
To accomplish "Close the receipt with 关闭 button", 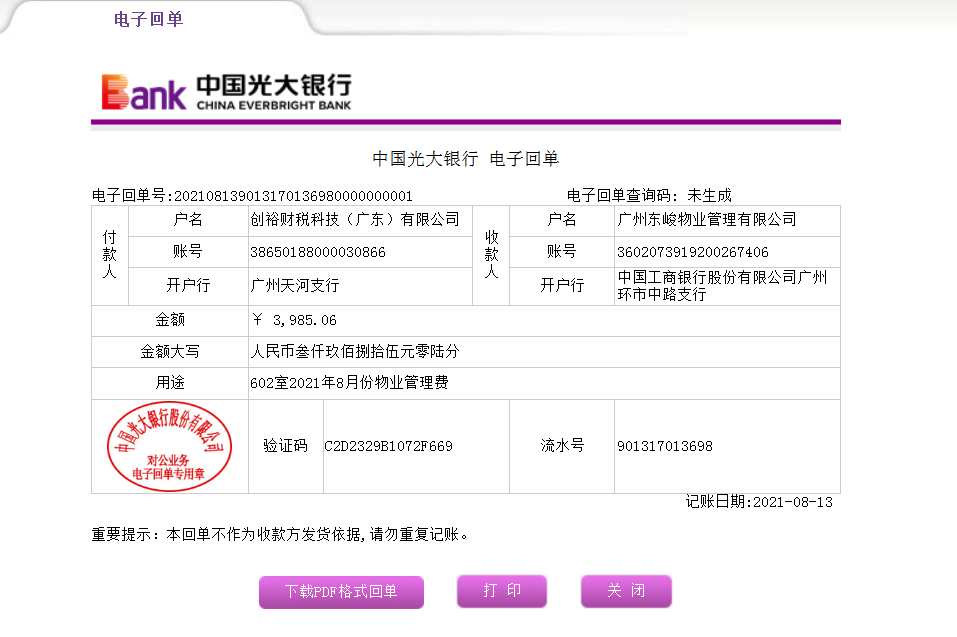I will click(x=626, y=591).
